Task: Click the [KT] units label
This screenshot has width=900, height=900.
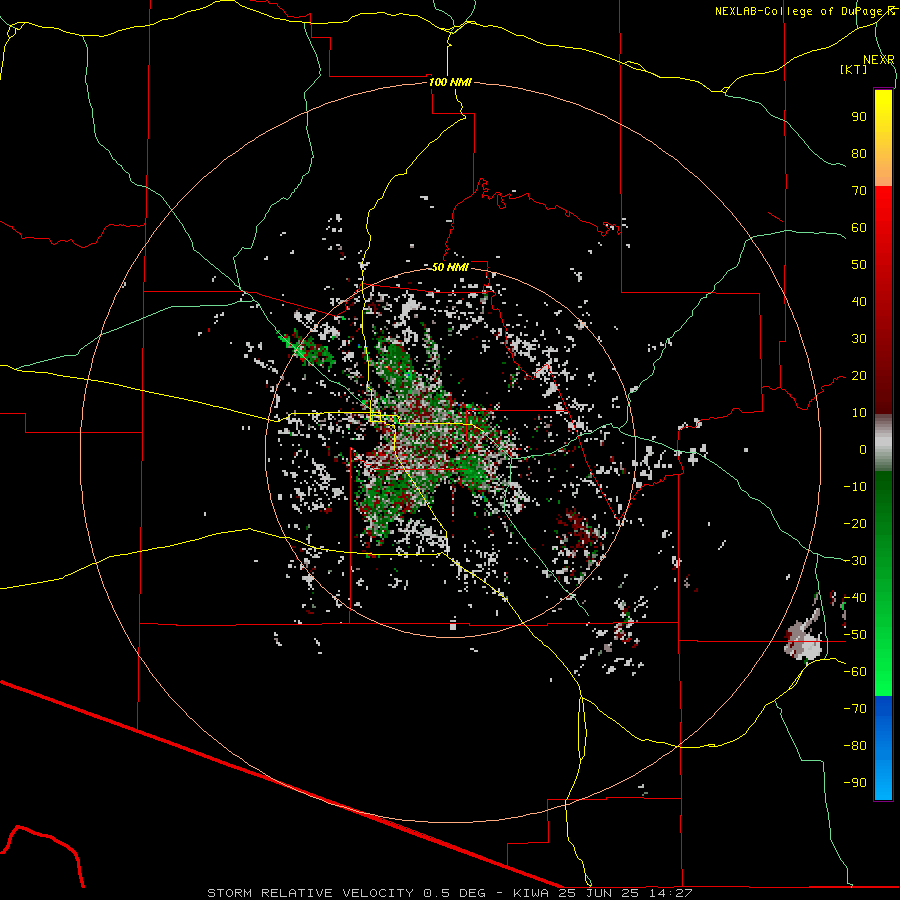Action: pyautogui.click(x=853, y=69)
